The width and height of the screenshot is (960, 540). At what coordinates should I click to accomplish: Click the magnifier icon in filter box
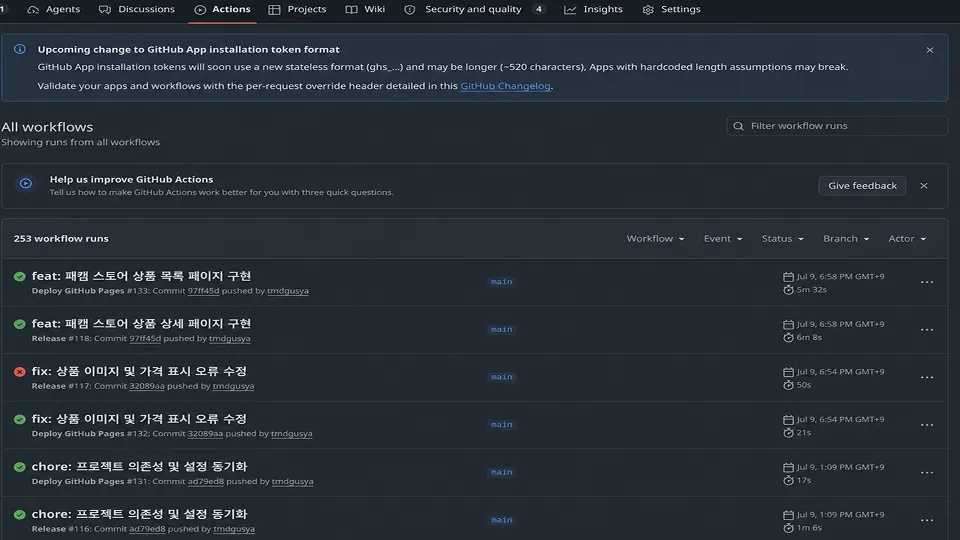pyautogui.click(x=738, y=126)
